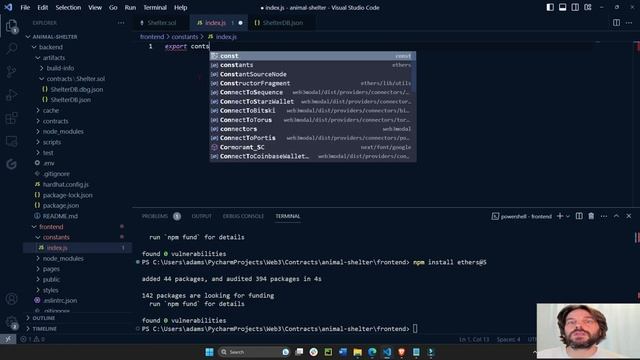Screen dimensions: 640x360
Task: Toggle Primary Side Bar visibility in title bar
Action: (x=550, y=7)
